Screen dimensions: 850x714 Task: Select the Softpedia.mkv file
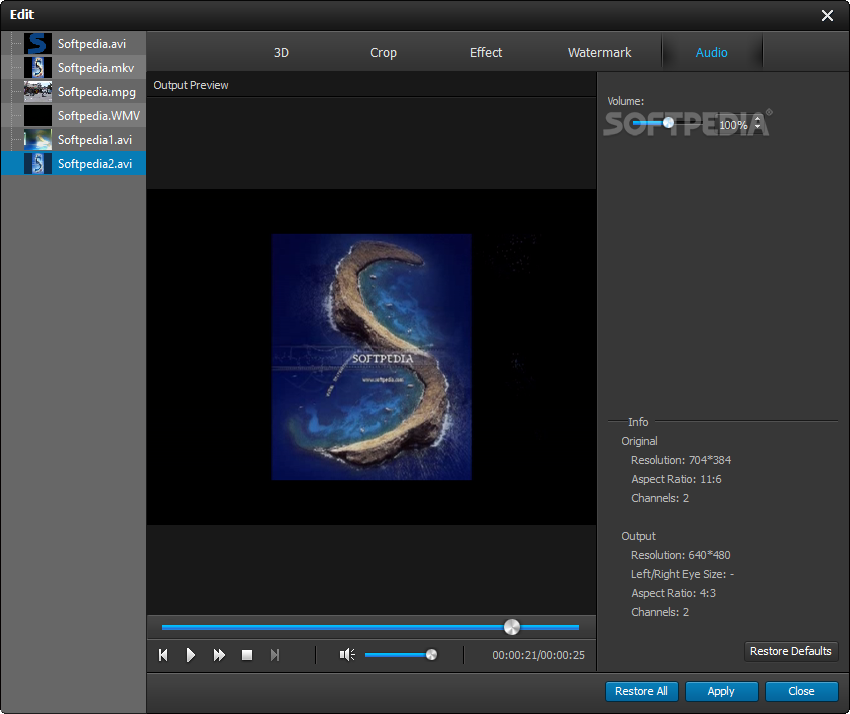point(96,68)
